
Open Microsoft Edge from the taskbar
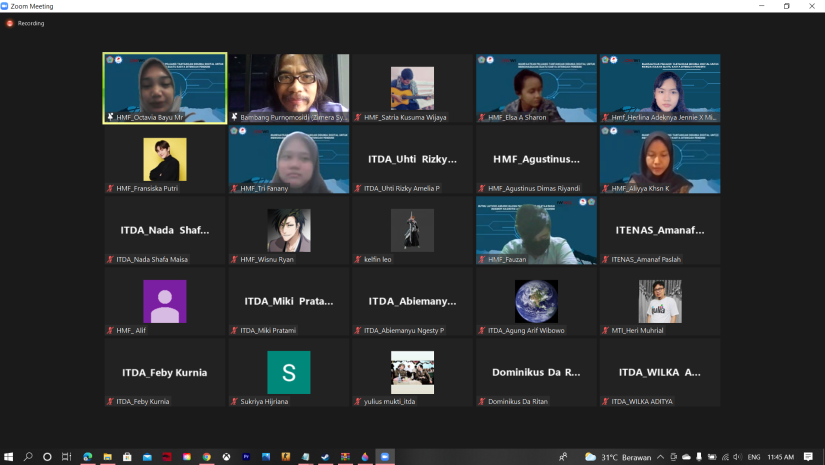[87, 456]
